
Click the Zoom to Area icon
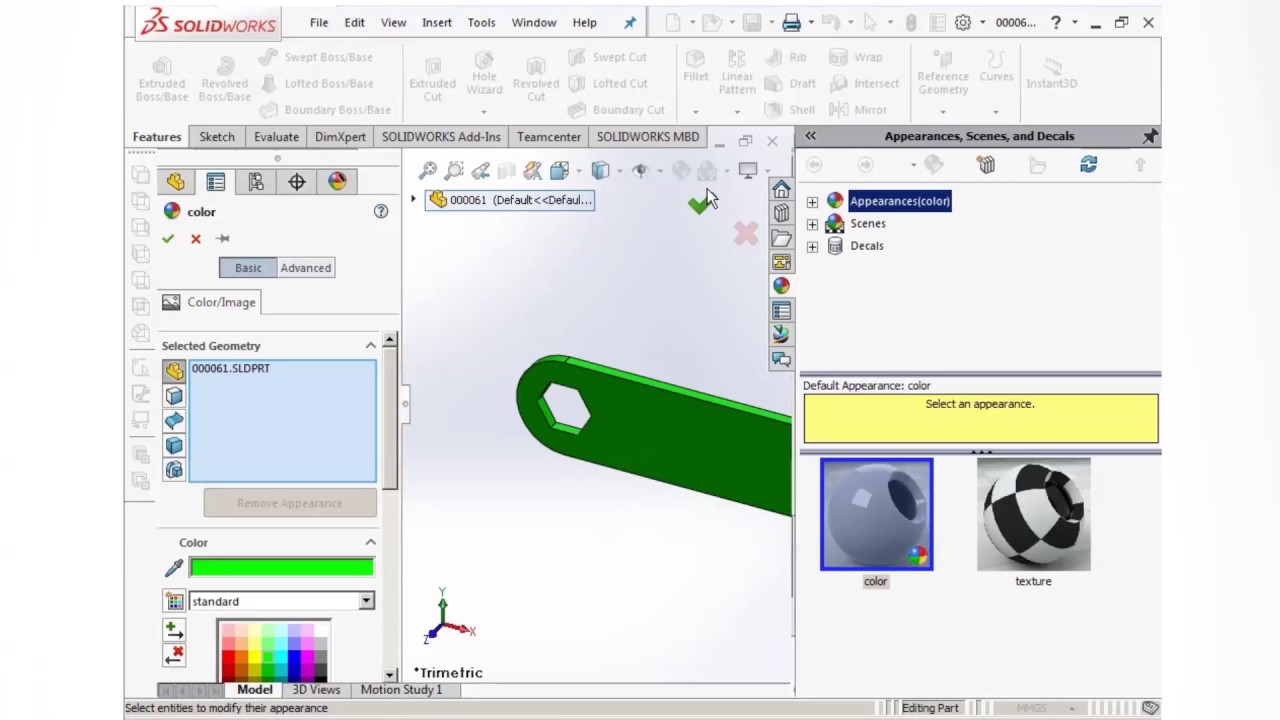(454, 171)
